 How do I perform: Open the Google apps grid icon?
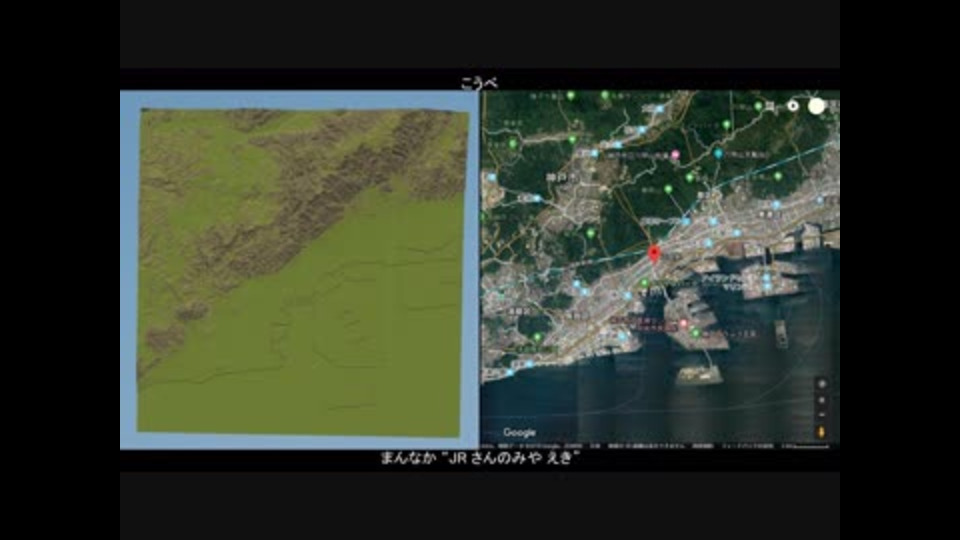tap(770, 106)
